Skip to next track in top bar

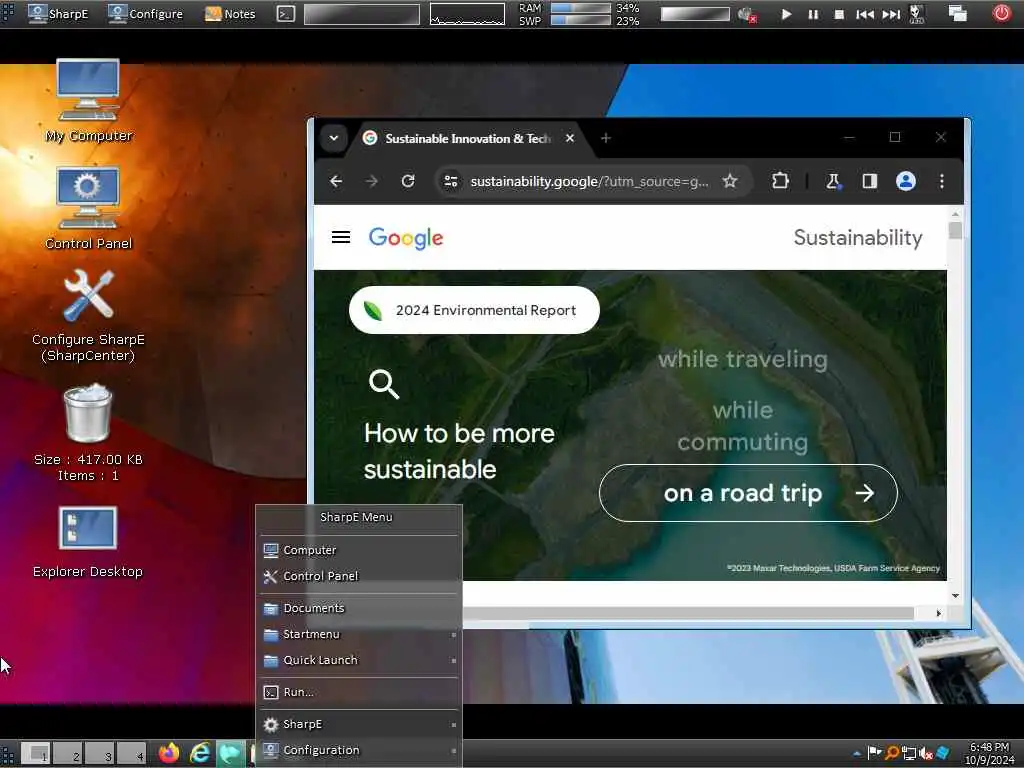tap(891, 14)
